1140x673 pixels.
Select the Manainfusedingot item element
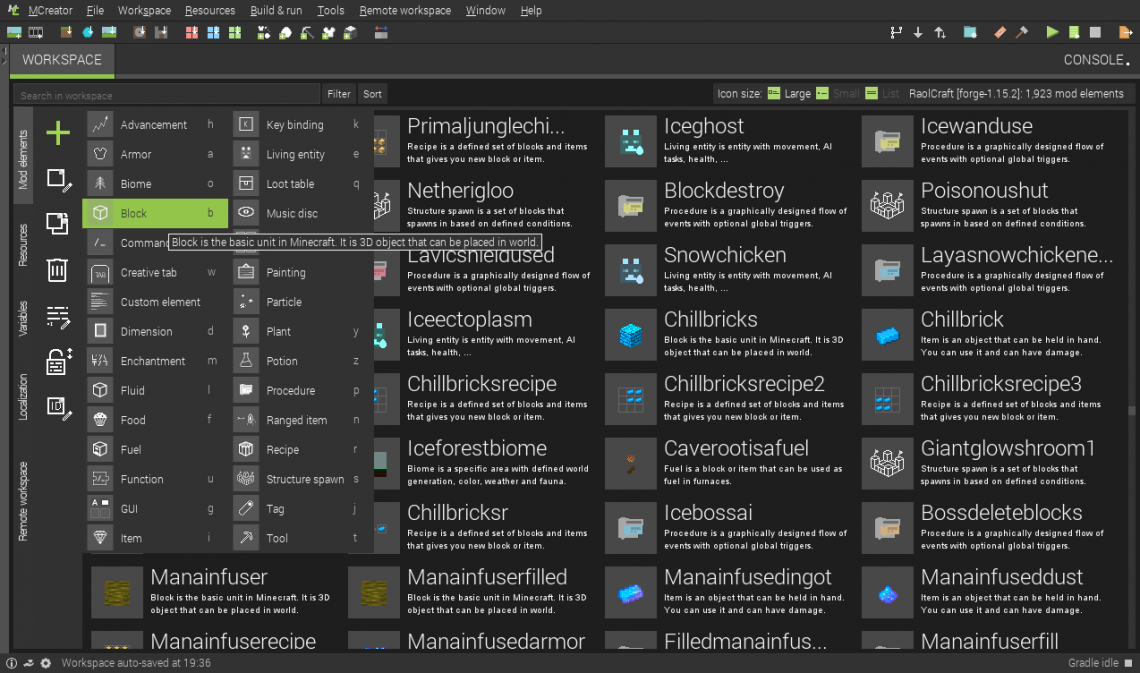(728, 592)
